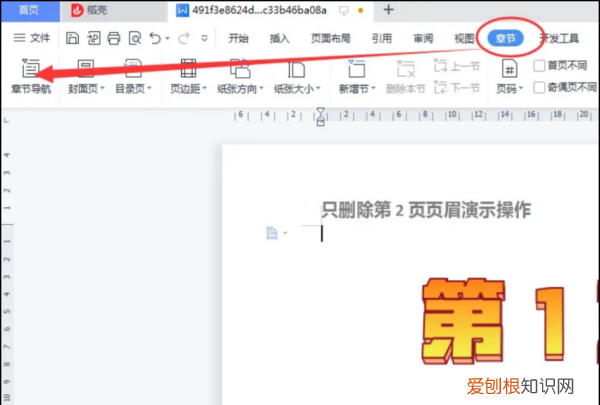The width and height of the screenshot is (600, 405).
Task: Expand the 页边距 dropdown arrow
Action: click(204, 88)
